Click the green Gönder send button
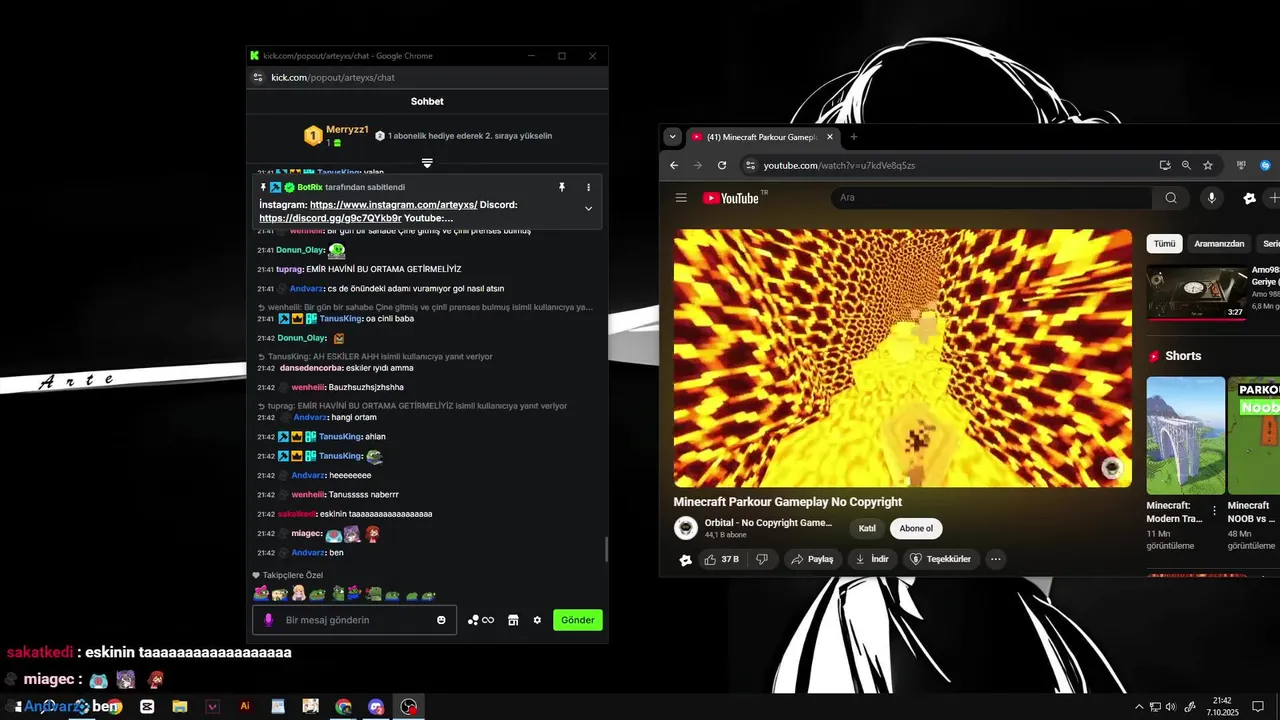The width and height of the screenshot is (1280, 720). coord(578,620)
